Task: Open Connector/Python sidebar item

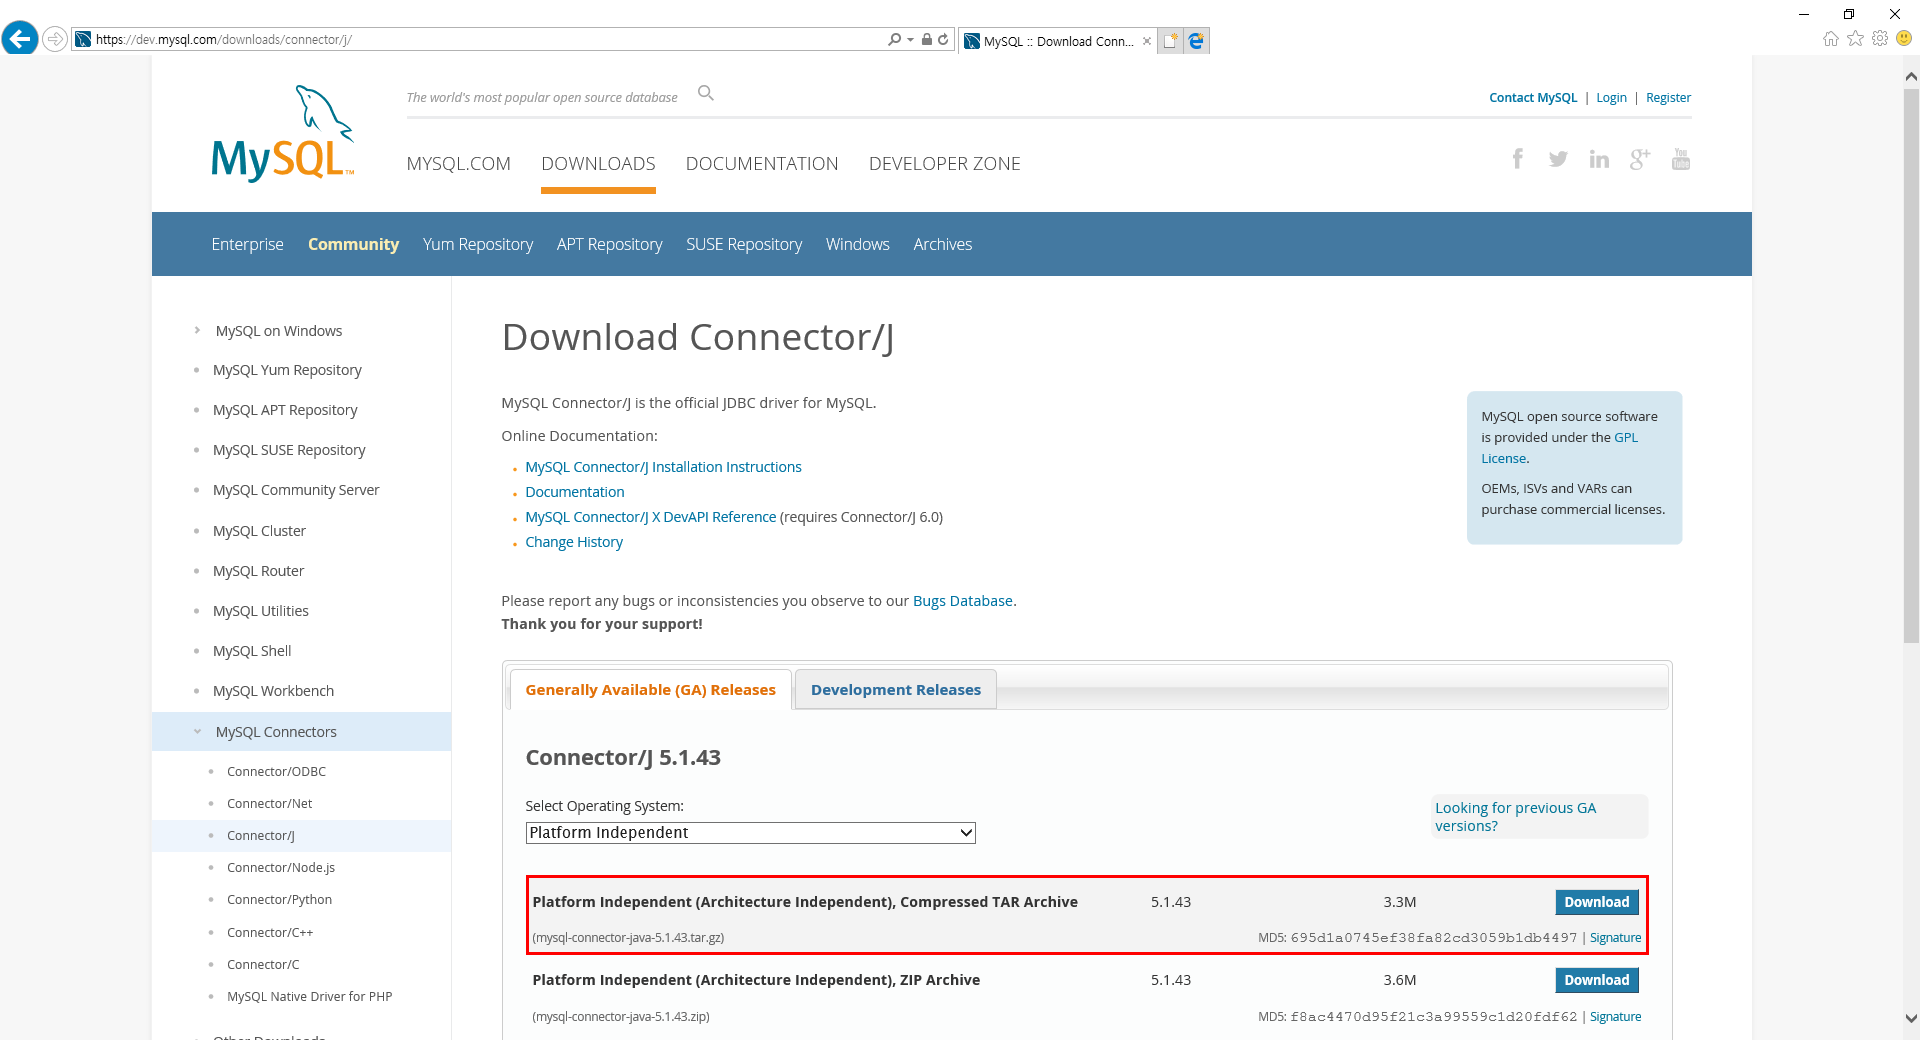Action: click(279, 899)
